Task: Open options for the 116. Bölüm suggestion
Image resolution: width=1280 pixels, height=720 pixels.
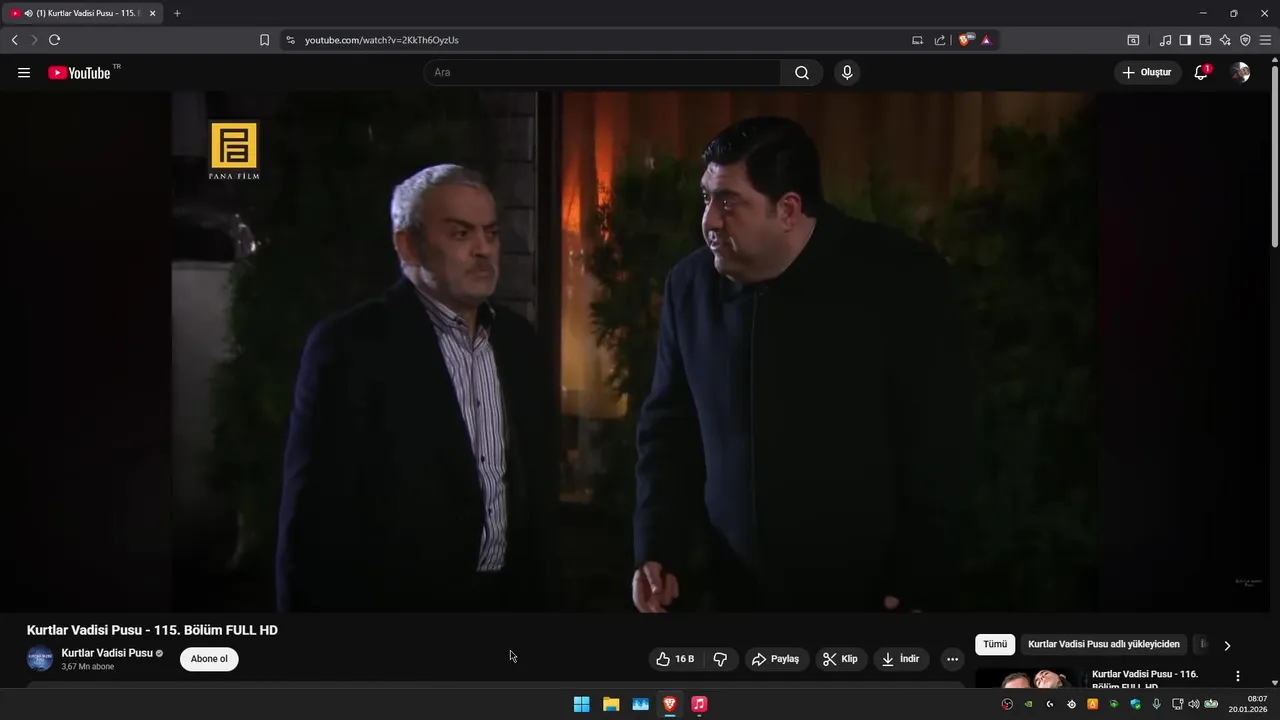Action: tap(1238, 677)
